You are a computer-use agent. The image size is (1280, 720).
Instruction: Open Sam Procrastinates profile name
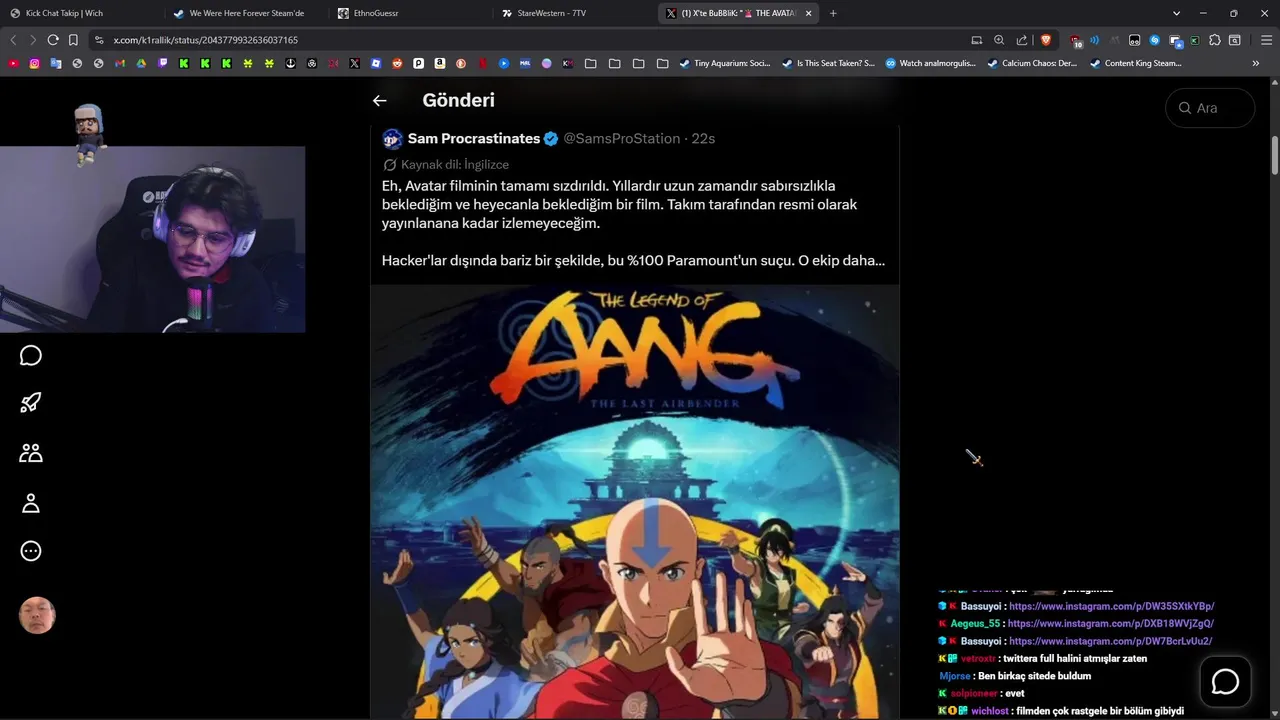[474, 138]
